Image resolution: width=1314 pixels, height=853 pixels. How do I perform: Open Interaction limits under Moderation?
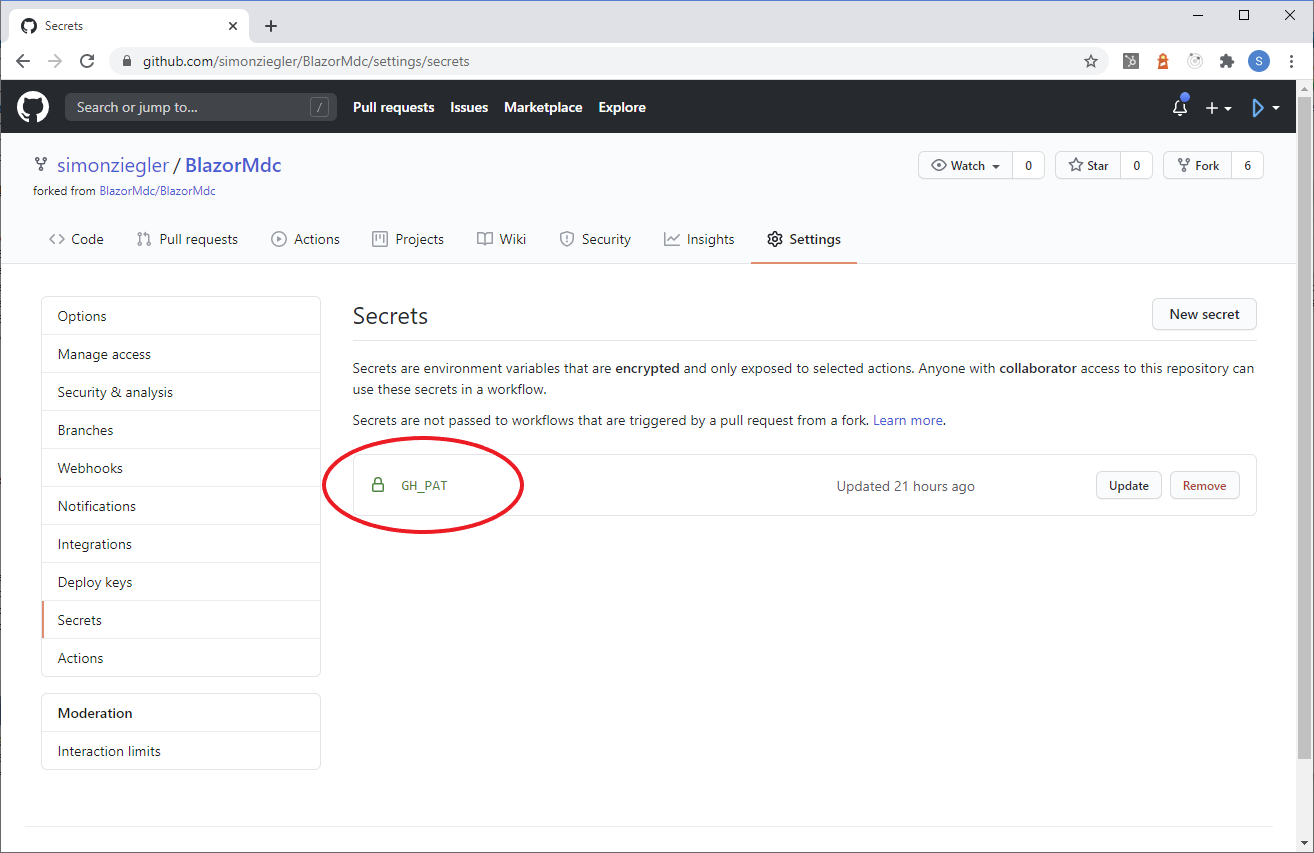pyautogui.click(x=181, y=751)
